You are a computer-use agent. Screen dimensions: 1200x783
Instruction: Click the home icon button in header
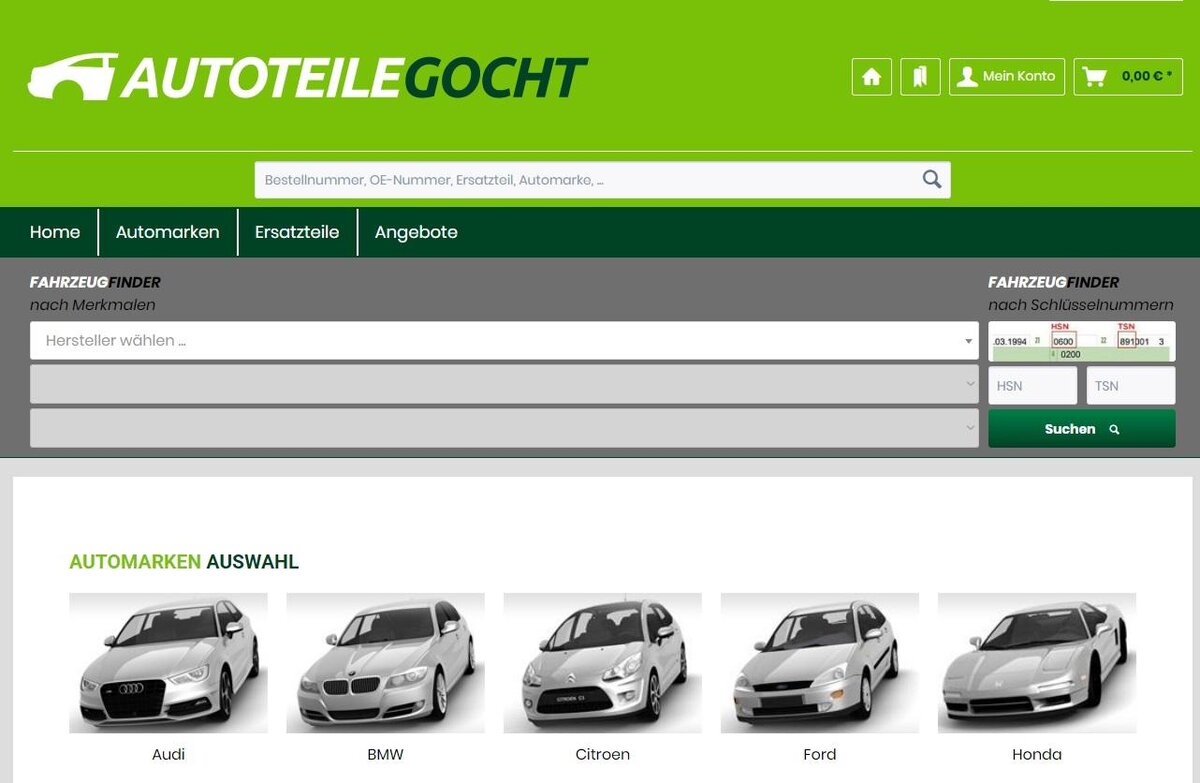coord(871,77)
